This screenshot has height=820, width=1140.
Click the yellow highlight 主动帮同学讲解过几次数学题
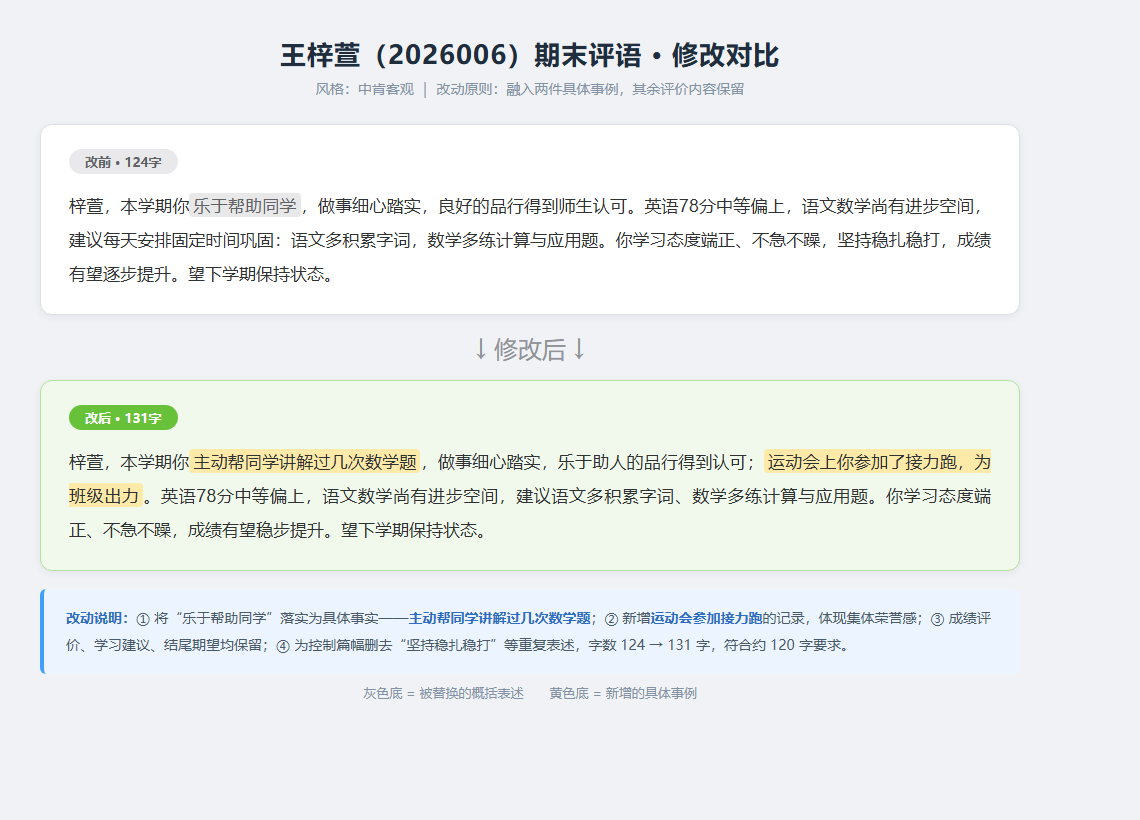(x=305, y=462)
